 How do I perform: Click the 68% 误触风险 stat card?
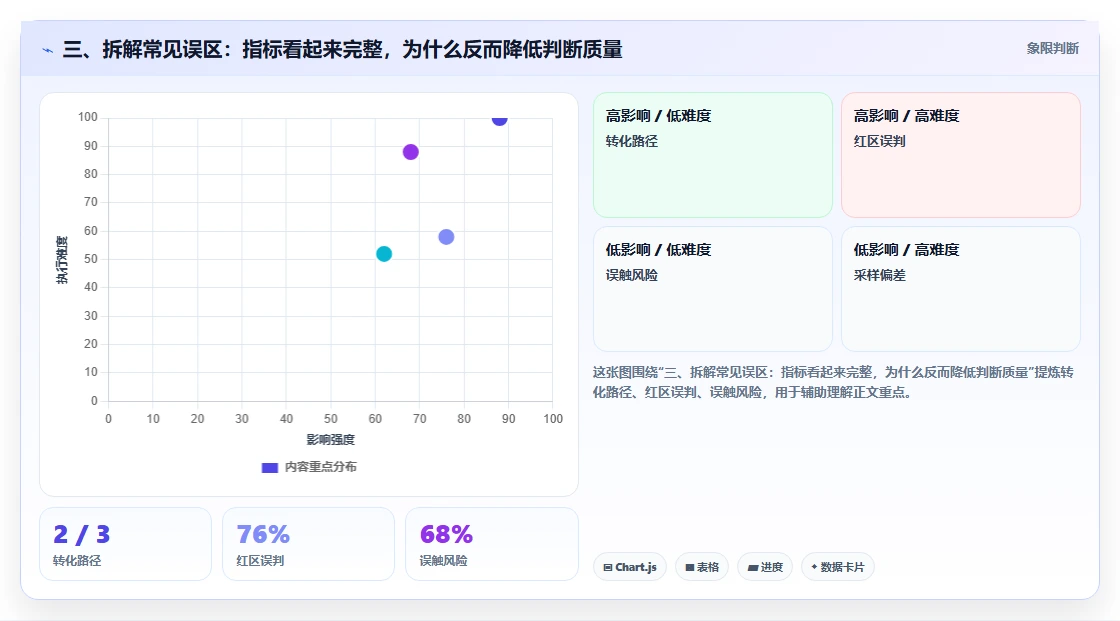tap(491, 544)
